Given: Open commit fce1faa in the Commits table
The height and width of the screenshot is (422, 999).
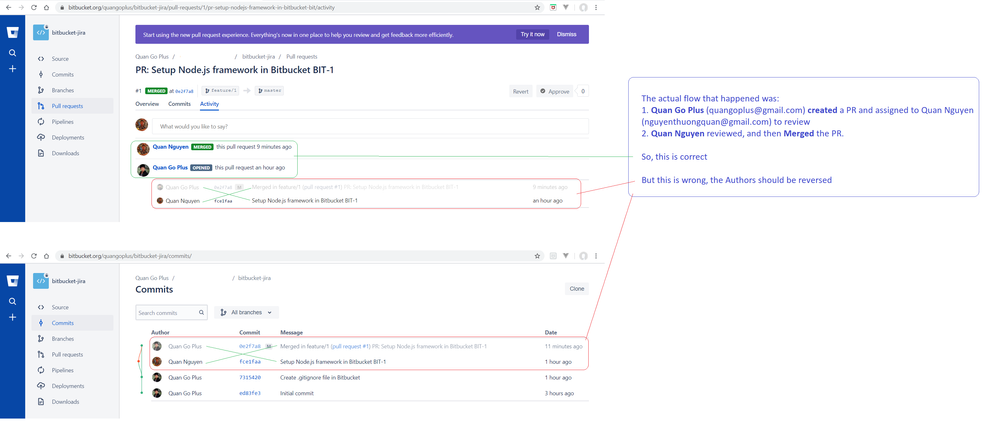Looking at the screenshot, I should [x=250, y=361].
